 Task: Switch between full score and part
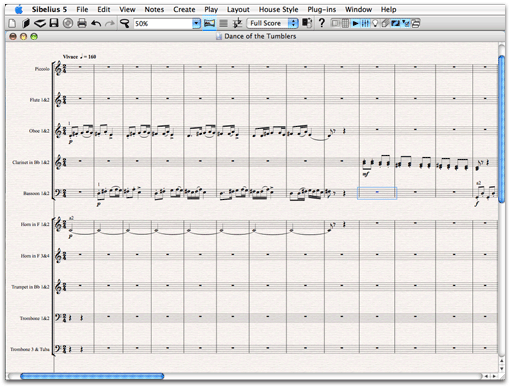coord(307,23)
